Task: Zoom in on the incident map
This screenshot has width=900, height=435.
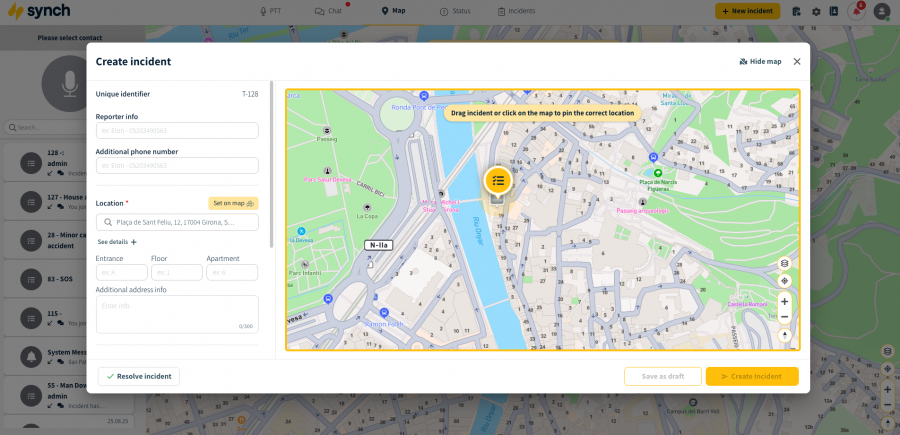Action: 784,301
